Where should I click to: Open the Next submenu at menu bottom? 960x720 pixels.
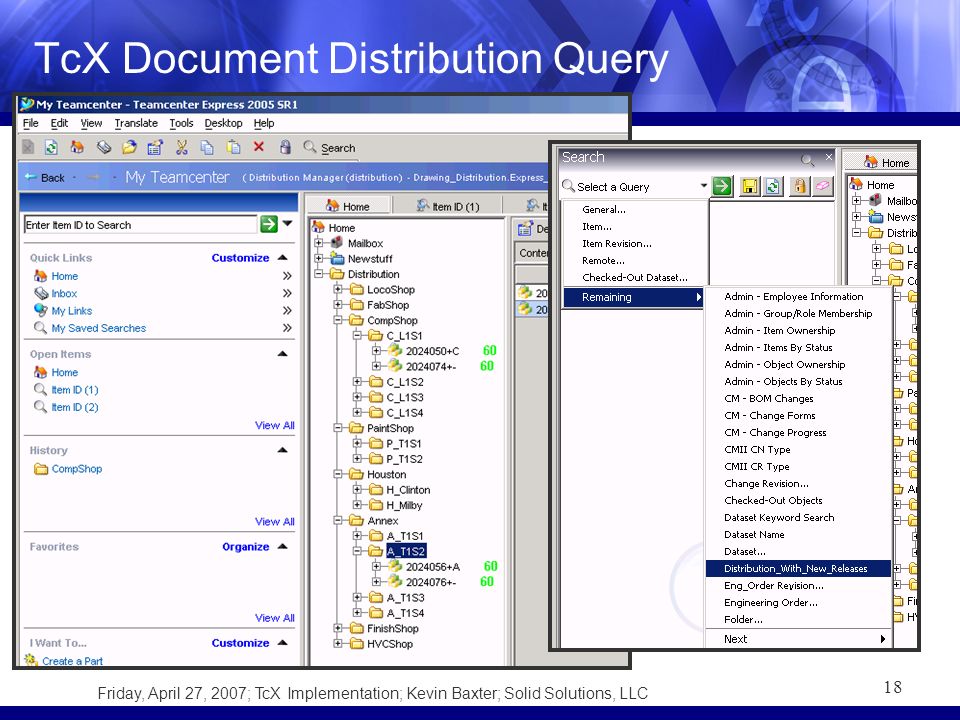(798, 639)
